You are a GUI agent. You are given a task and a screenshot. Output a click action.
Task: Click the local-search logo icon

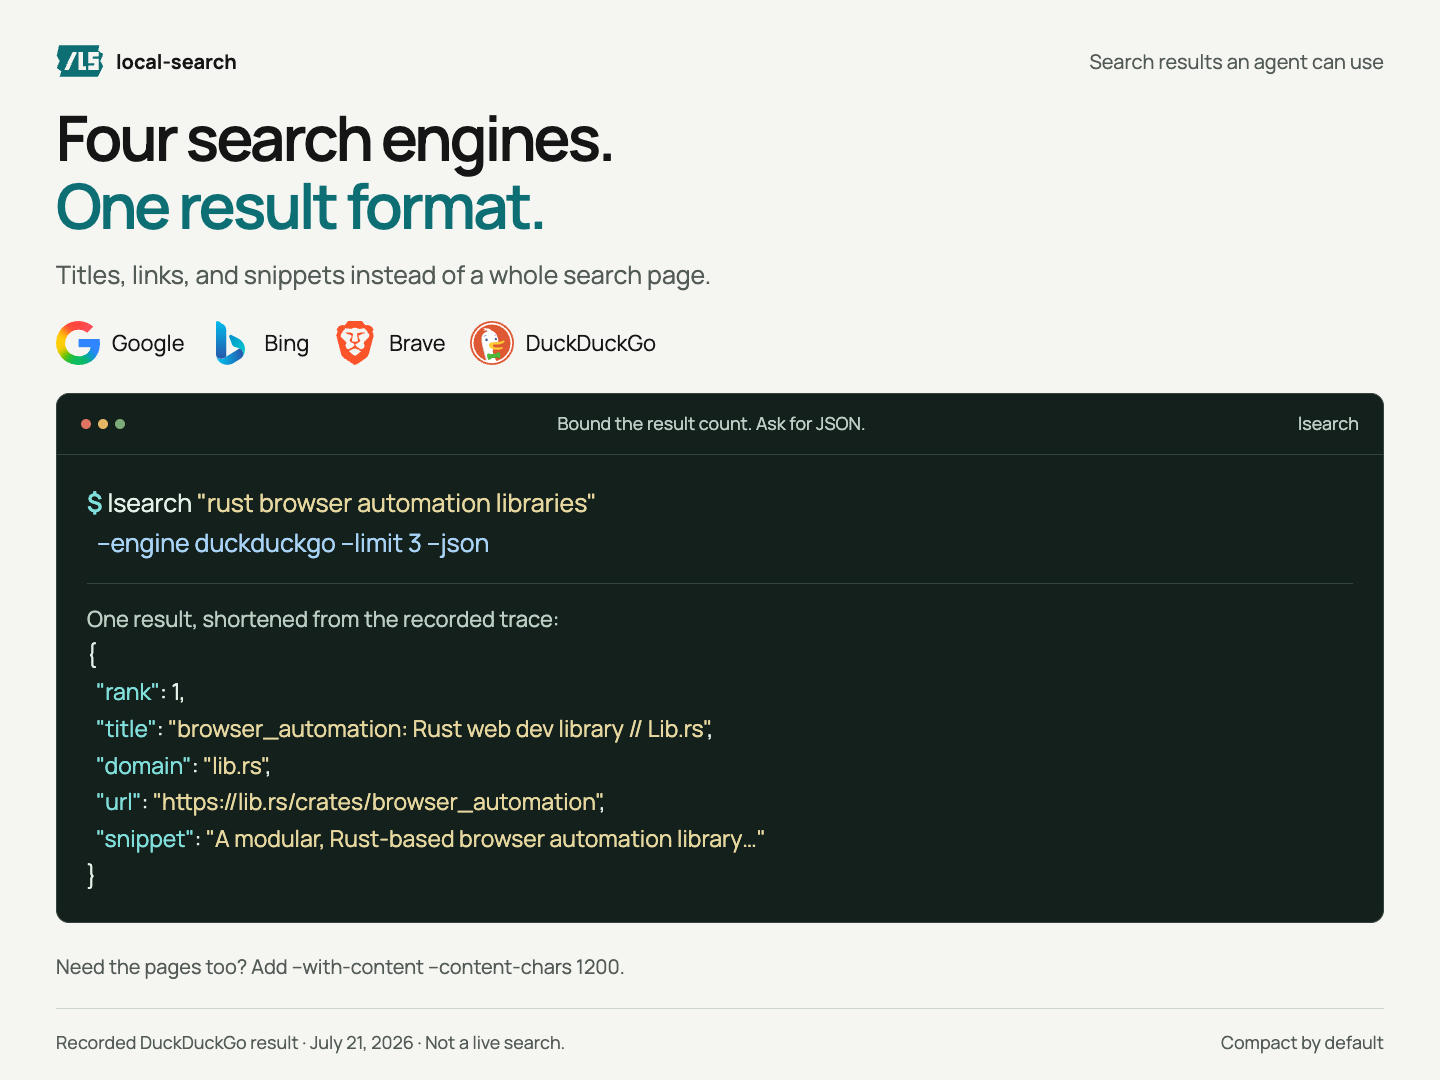pyautogui.click(x=80, y=62)
